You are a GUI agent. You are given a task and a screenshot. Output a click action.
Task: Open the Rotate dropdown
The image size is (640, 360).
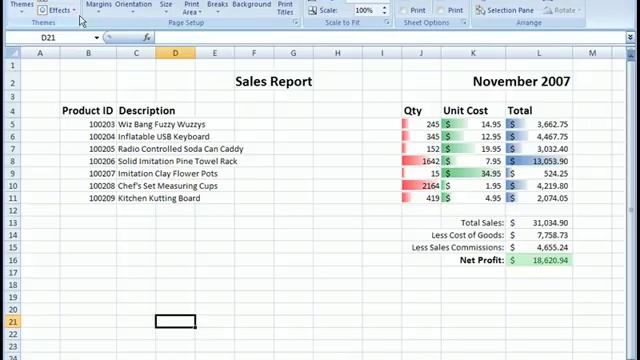click(x=562, y=10)
